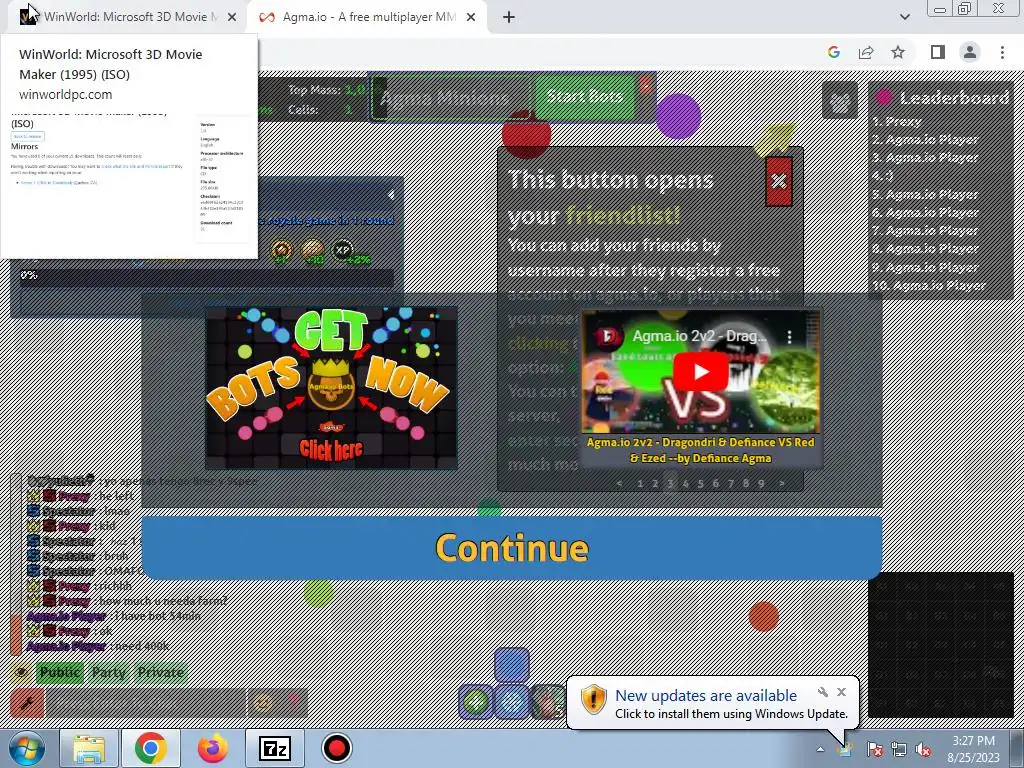Screen dimensions: 1024x768
Task: Open the Get Bots Now ad image
Action: pos(331,387)
